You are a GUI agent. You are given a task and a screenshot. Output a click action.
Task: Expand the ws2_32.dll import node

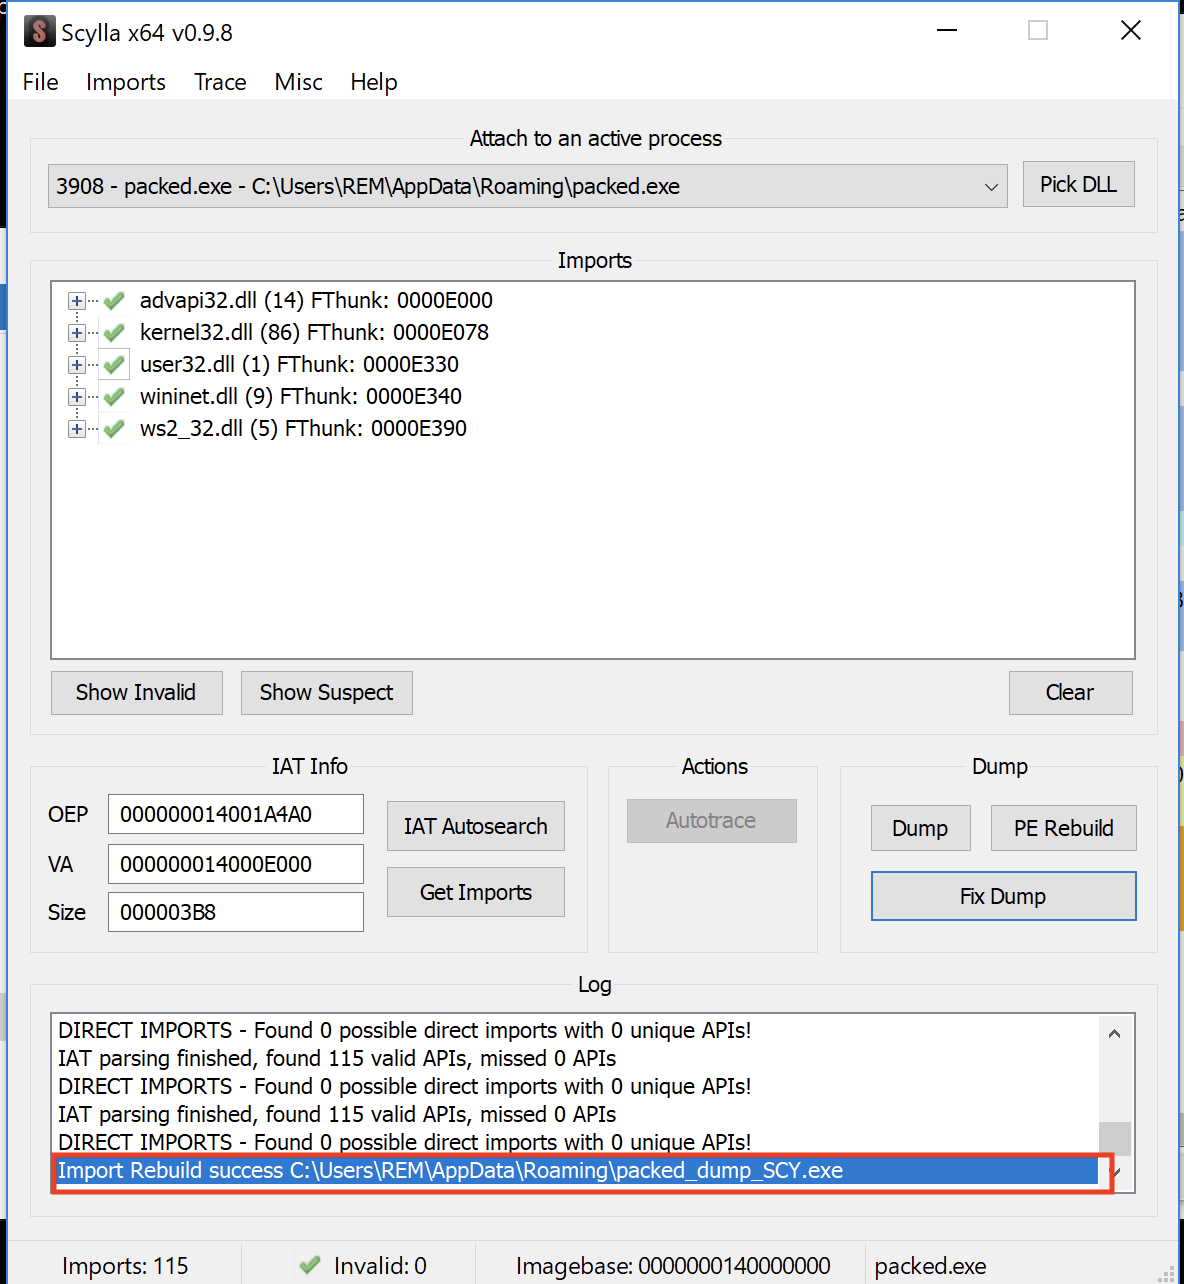pyautogui.click(x=76, y=429)
